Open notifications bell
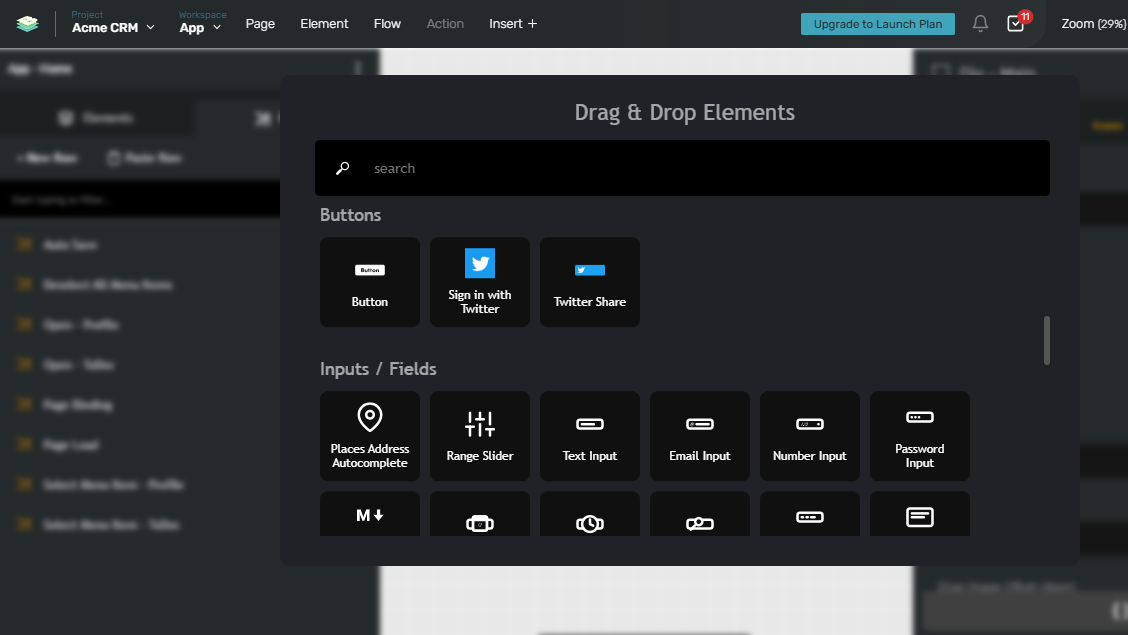Image resolution: width=1128 pixels, height=635 pixels. pos(980,24)
